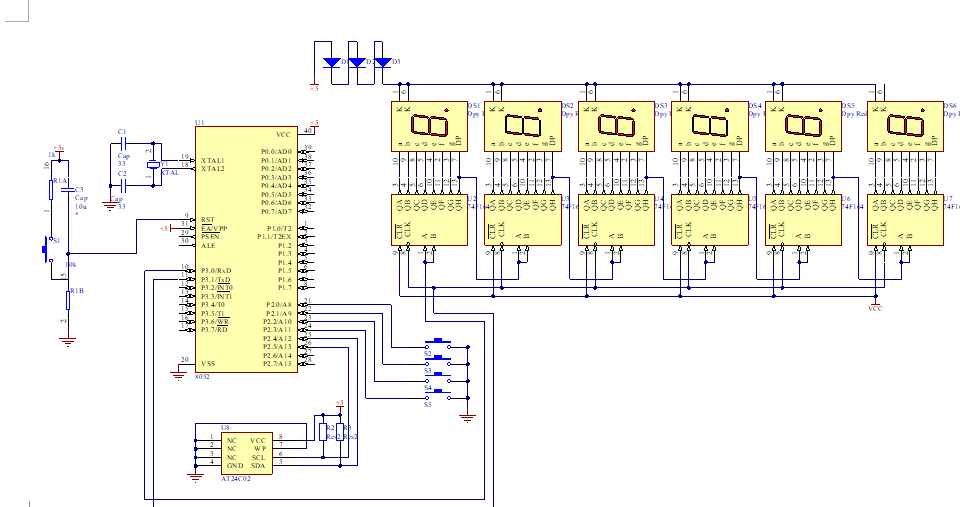The width and height of the screenshot is (960, 507).
Task: Select the D2 diode symbol
Action: click(357, 62)
